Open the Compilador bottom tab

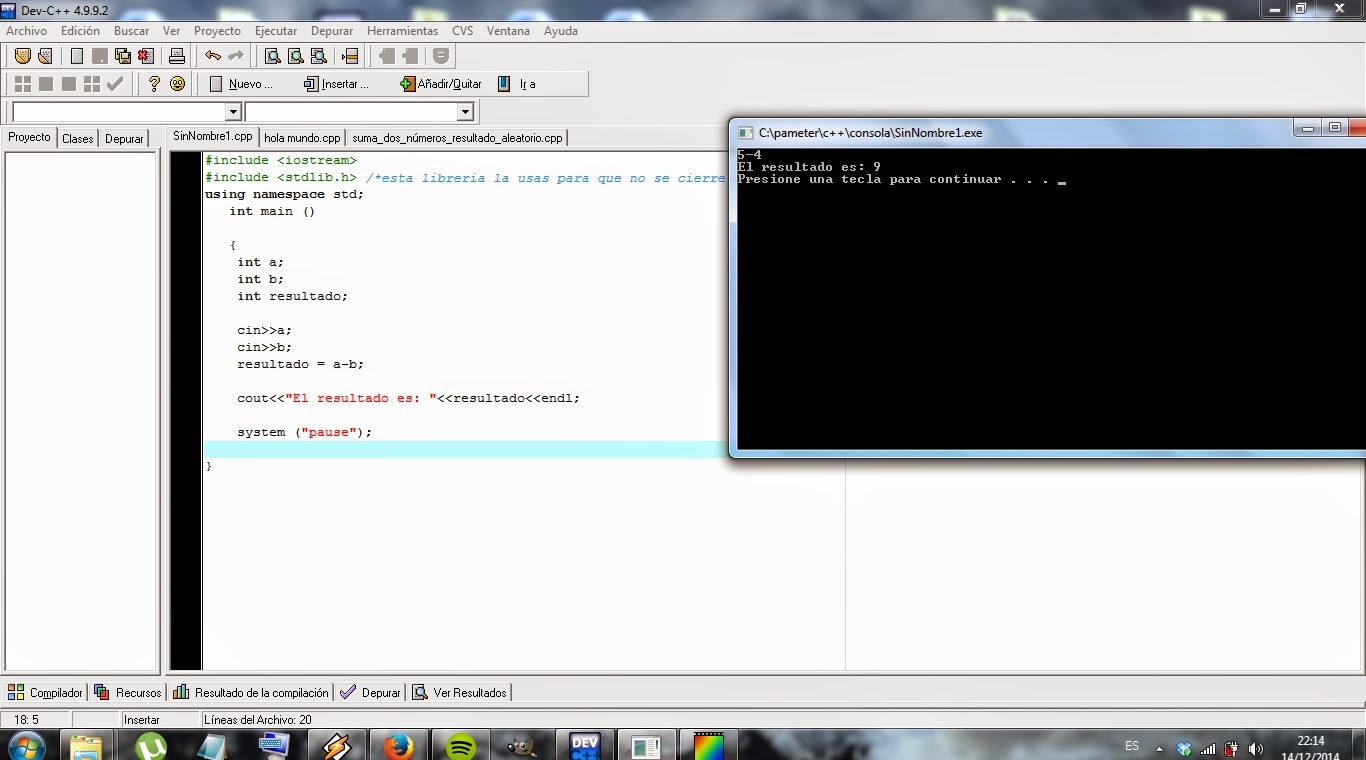pos(46,692)
